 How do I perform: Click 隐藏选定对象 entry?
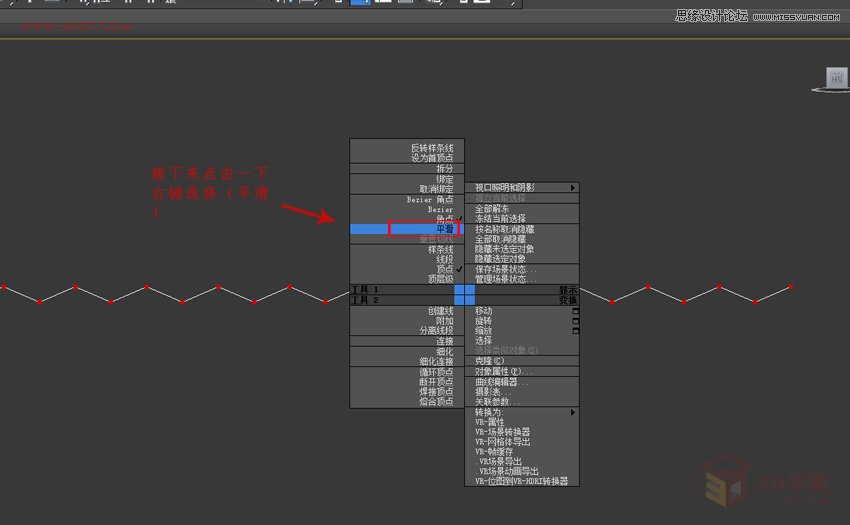[x=500, y=259]
